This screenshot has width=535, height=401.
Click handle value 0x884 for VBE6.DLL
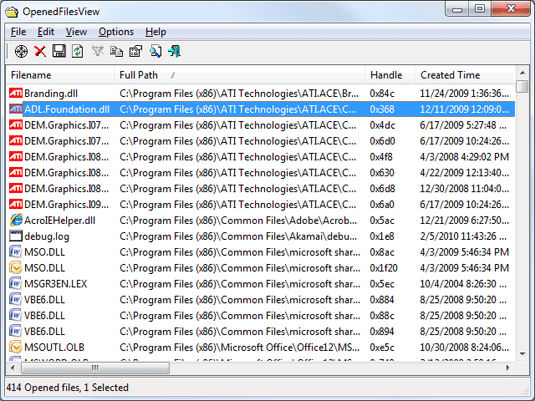(382, 300)
